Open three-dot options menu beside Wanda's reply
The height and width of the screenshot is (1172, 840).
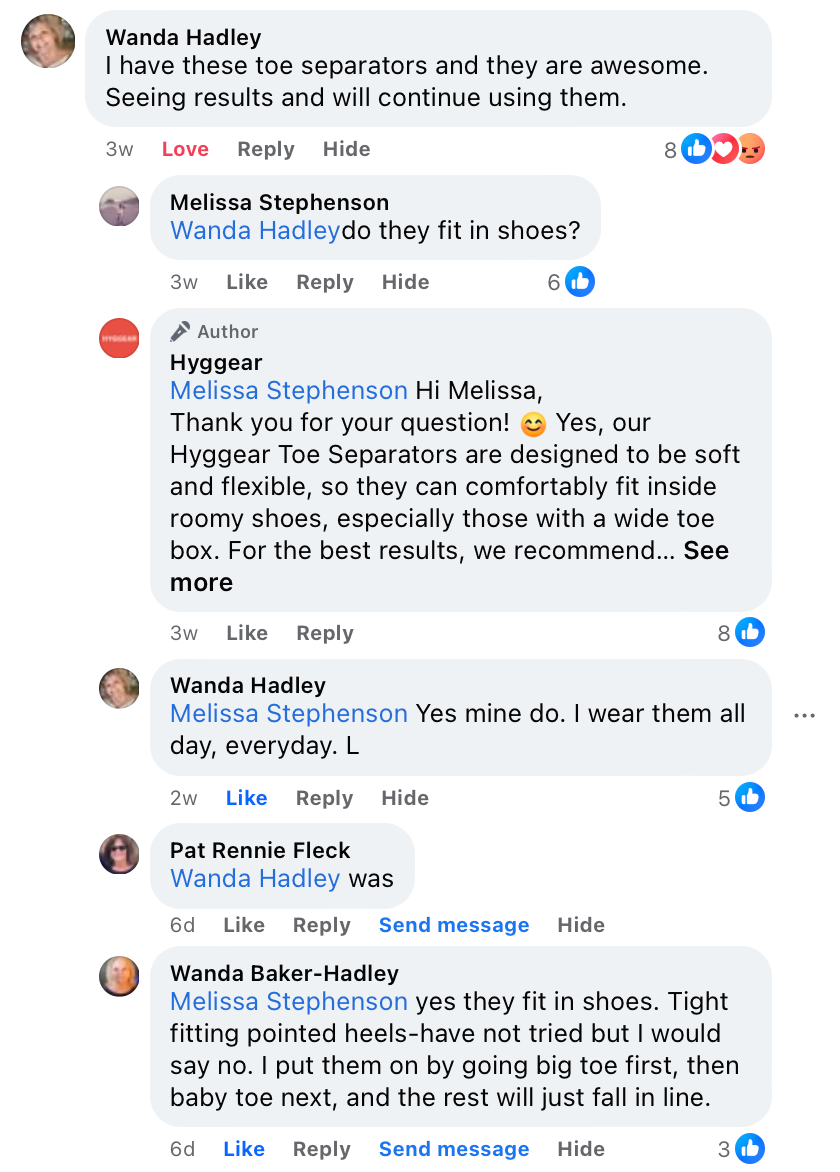point(804,715)
